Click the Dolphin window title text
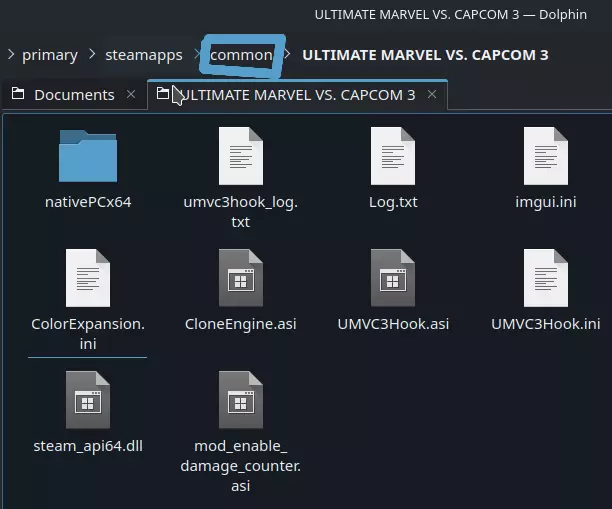Viewport: 612px width, 509px height. [x=451, y=14]
